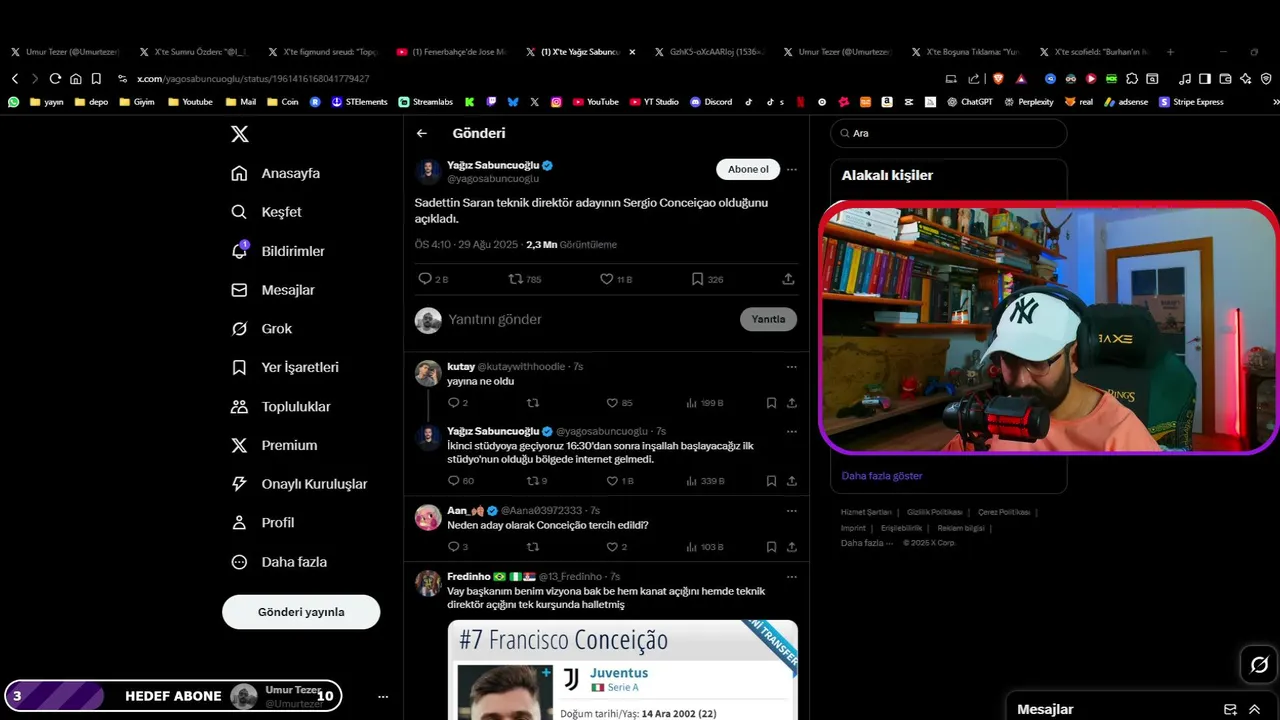This screenshot has height=720, width=1280.
Task: Open Anasayfa in sidebar
Action: pos(276,173)
